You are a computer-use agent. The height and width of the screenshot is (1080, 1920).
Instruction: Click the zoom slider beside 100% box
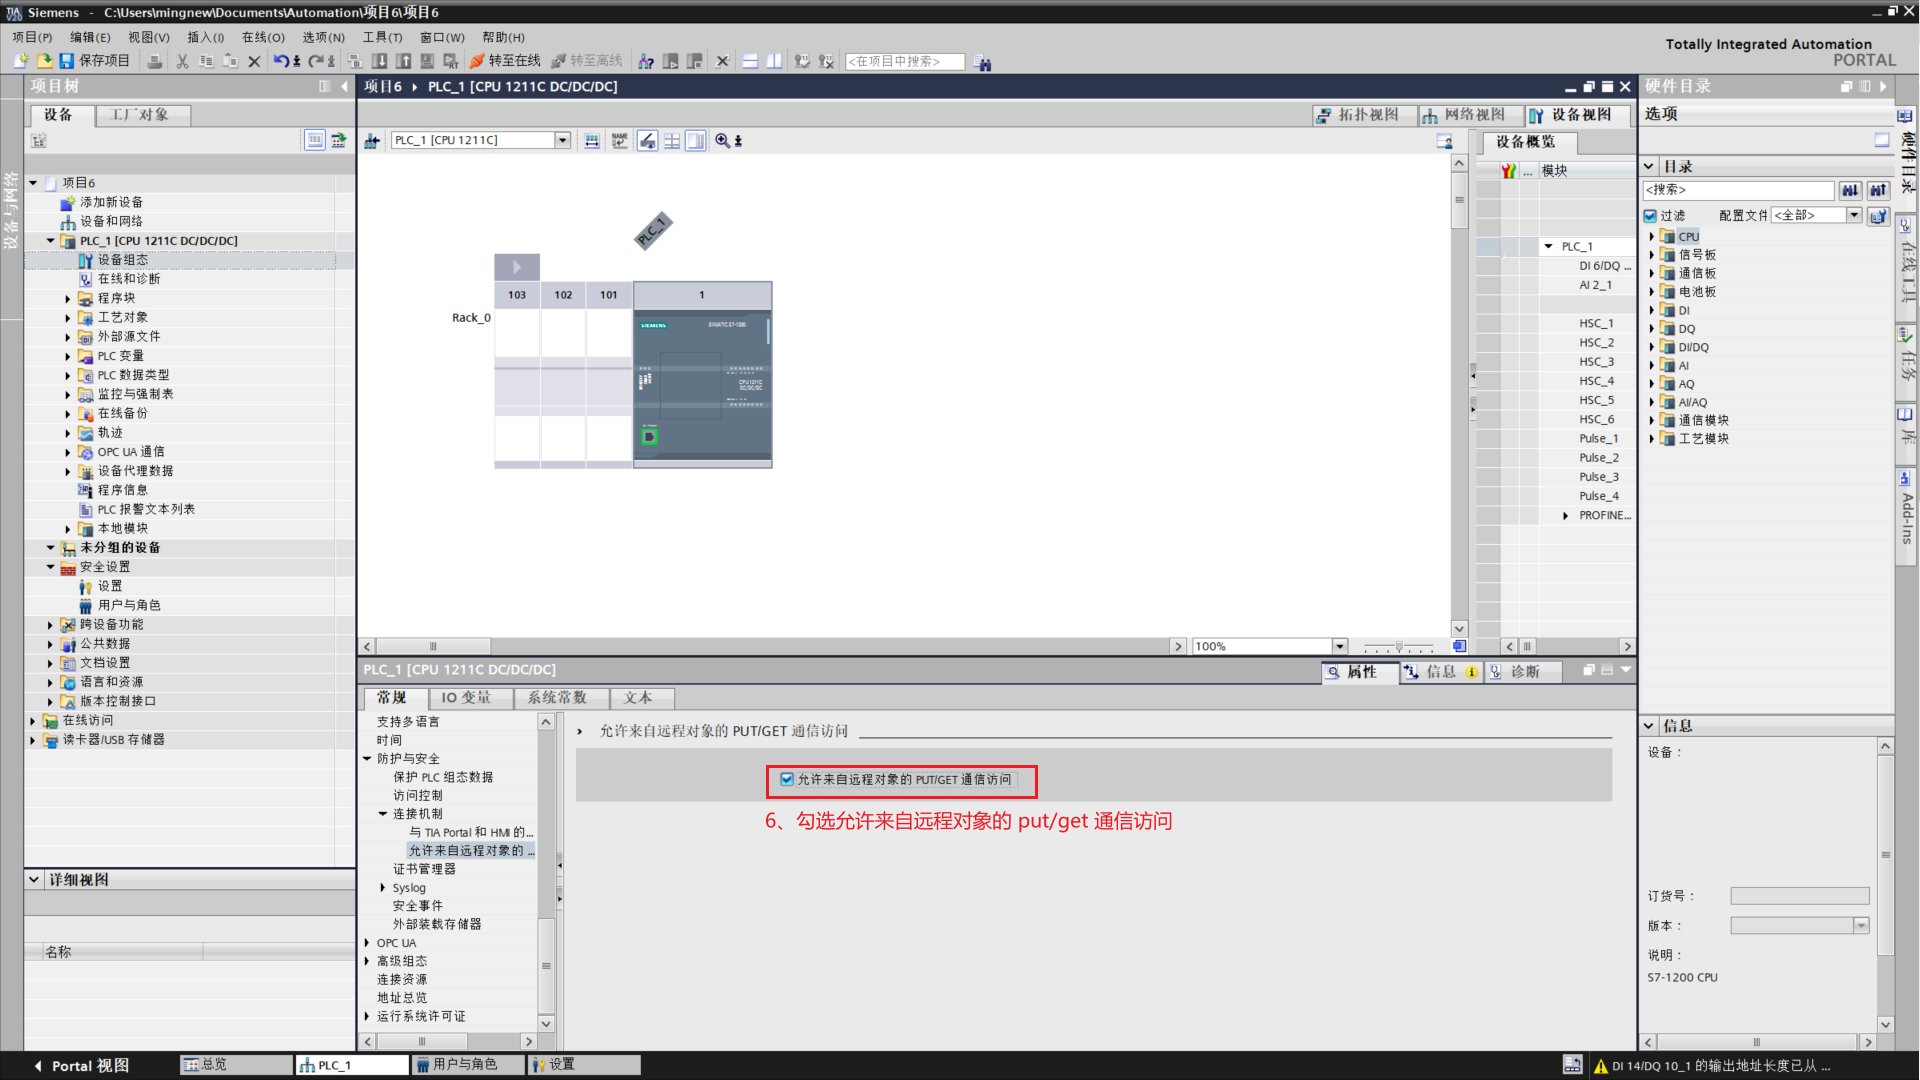pyautogui.click(x=1399, y=647)
